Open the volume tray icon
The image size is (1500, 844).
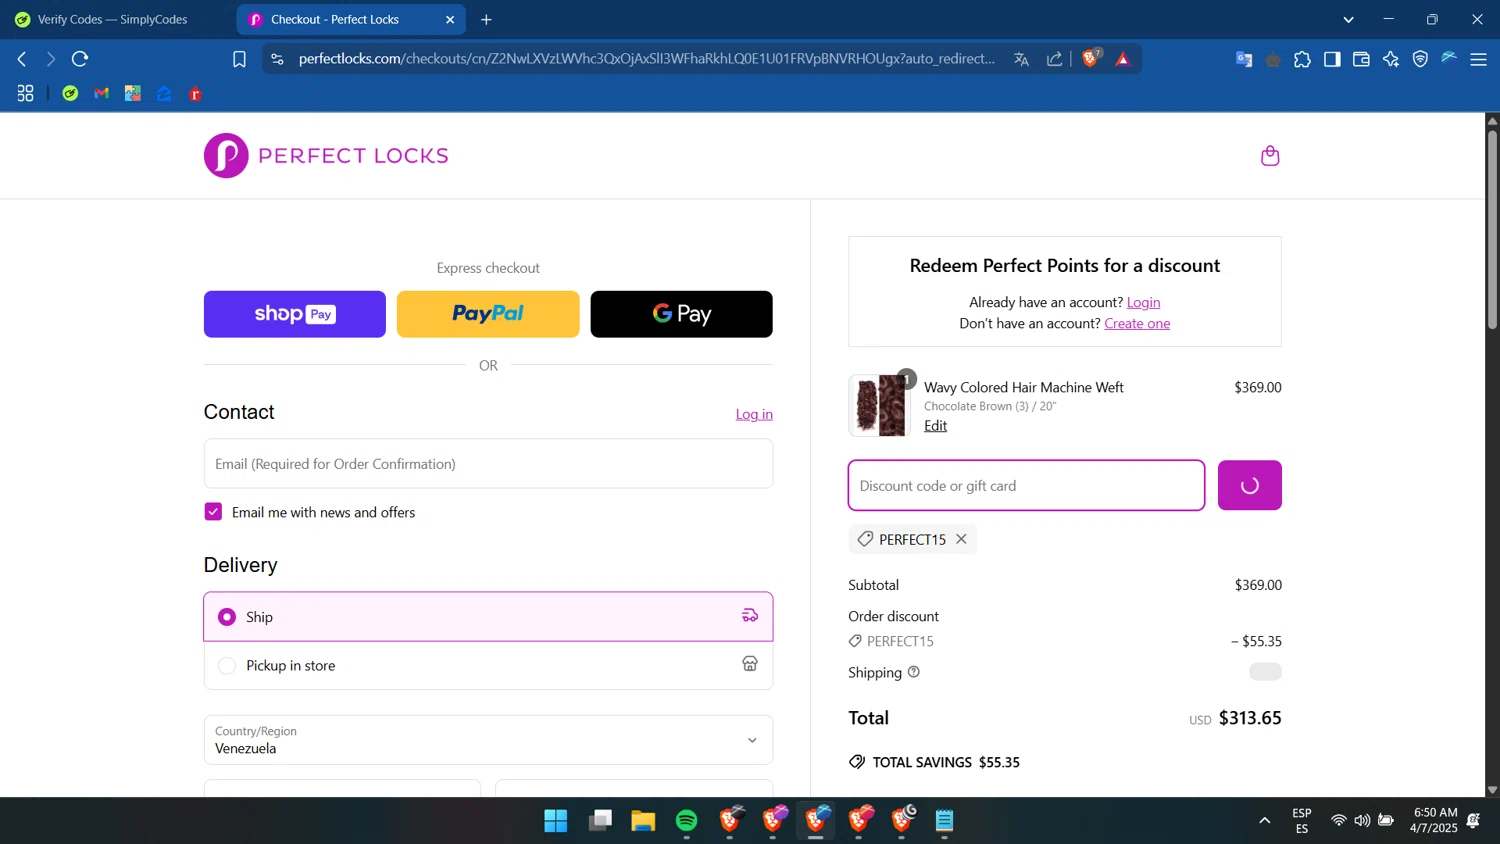coord(1362,821)
